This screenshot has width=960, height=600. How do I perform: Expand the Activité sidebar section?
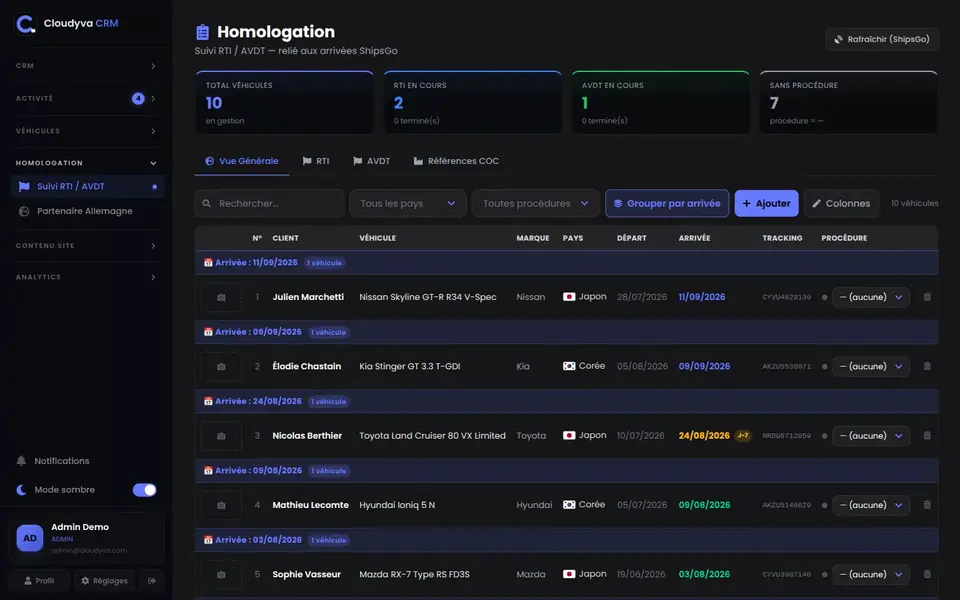(x=86, y=98)
